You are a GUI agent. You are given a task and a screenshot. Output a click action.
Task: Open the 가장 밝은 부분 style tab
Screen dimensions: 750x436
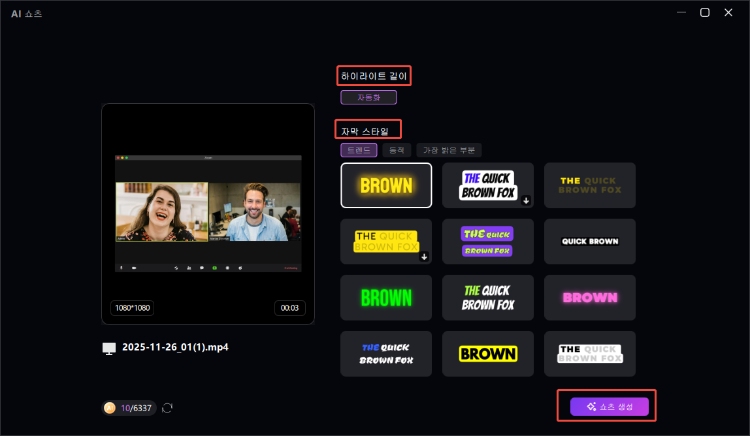[x=448, y=150]
